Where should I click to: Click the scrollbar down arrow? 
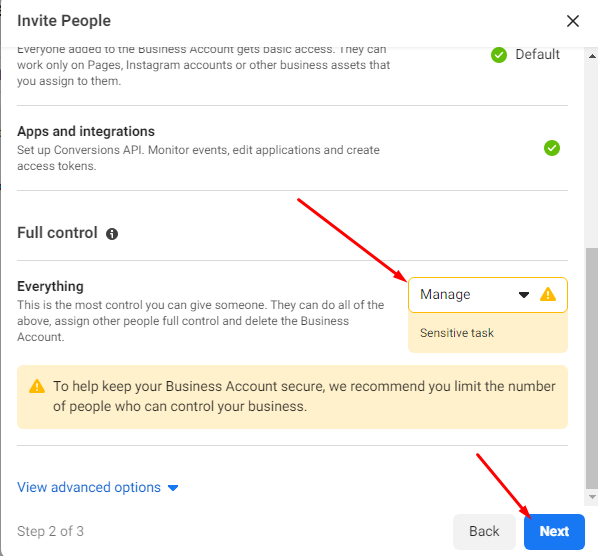[x=592, y=497]
